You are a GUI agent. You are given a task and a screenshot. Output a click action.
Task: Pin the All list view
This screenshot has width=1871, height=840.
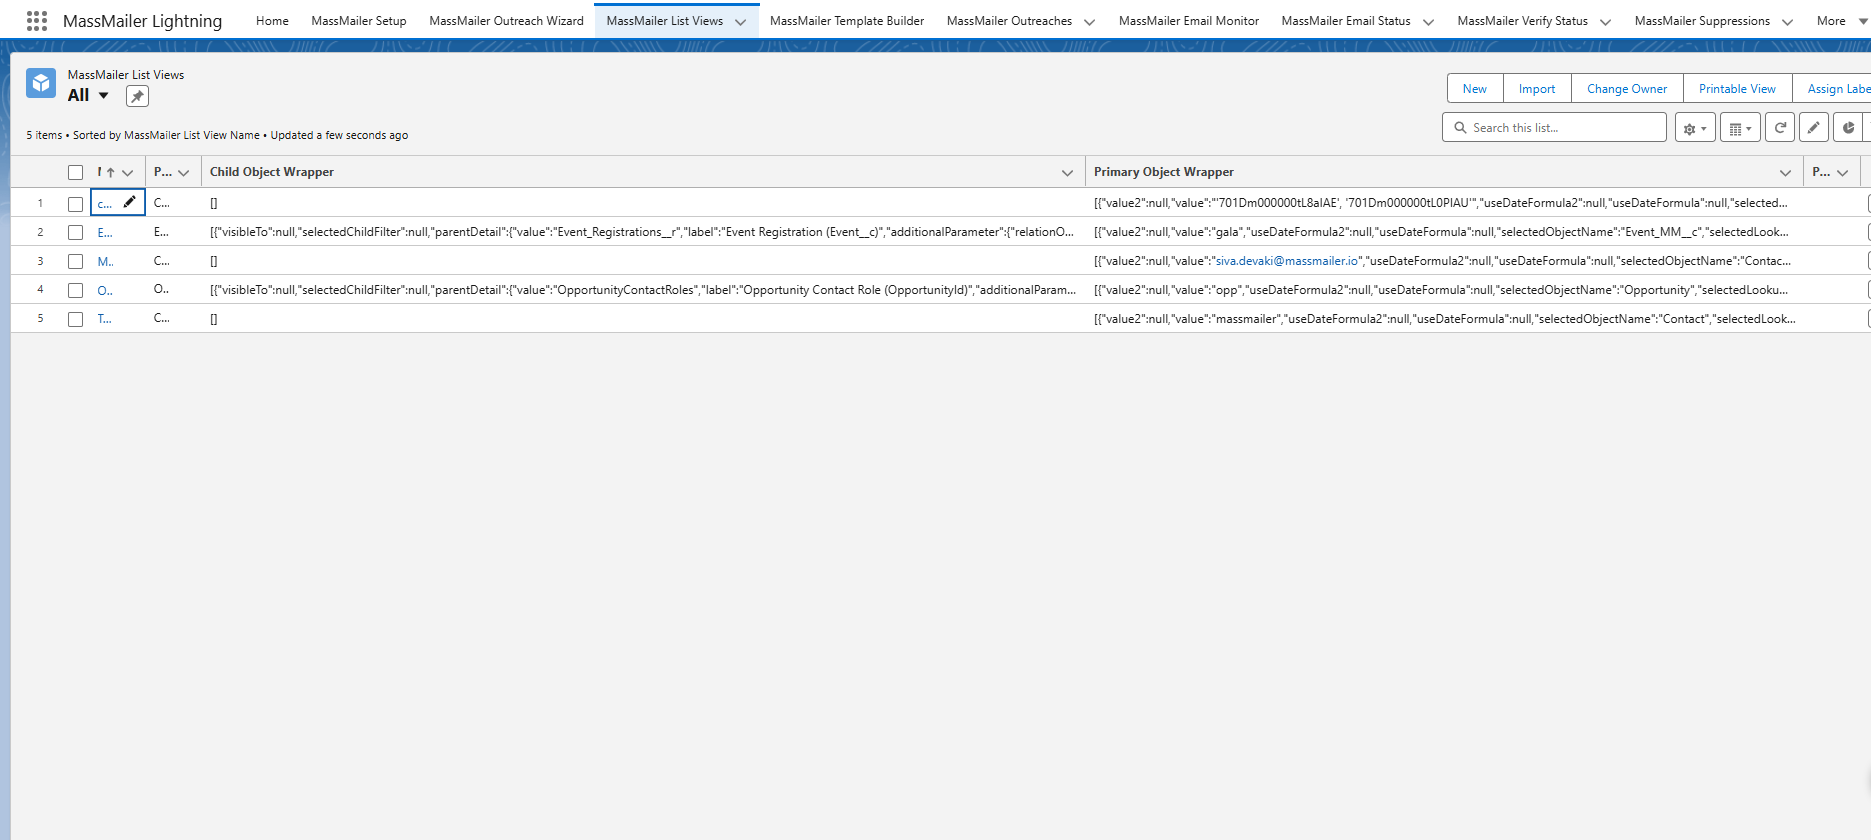pyautogui.click(x=137, y=96)
